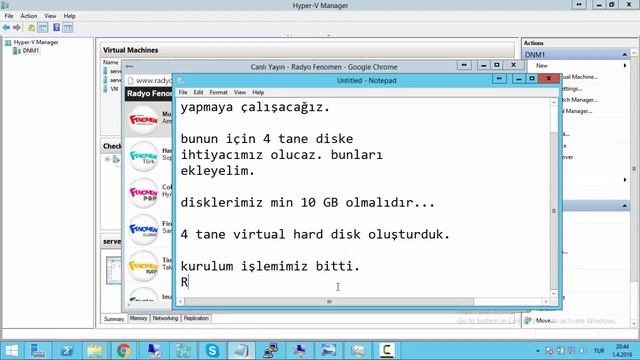Switch to Google Chrome on the taskbar

coord(124,351)
